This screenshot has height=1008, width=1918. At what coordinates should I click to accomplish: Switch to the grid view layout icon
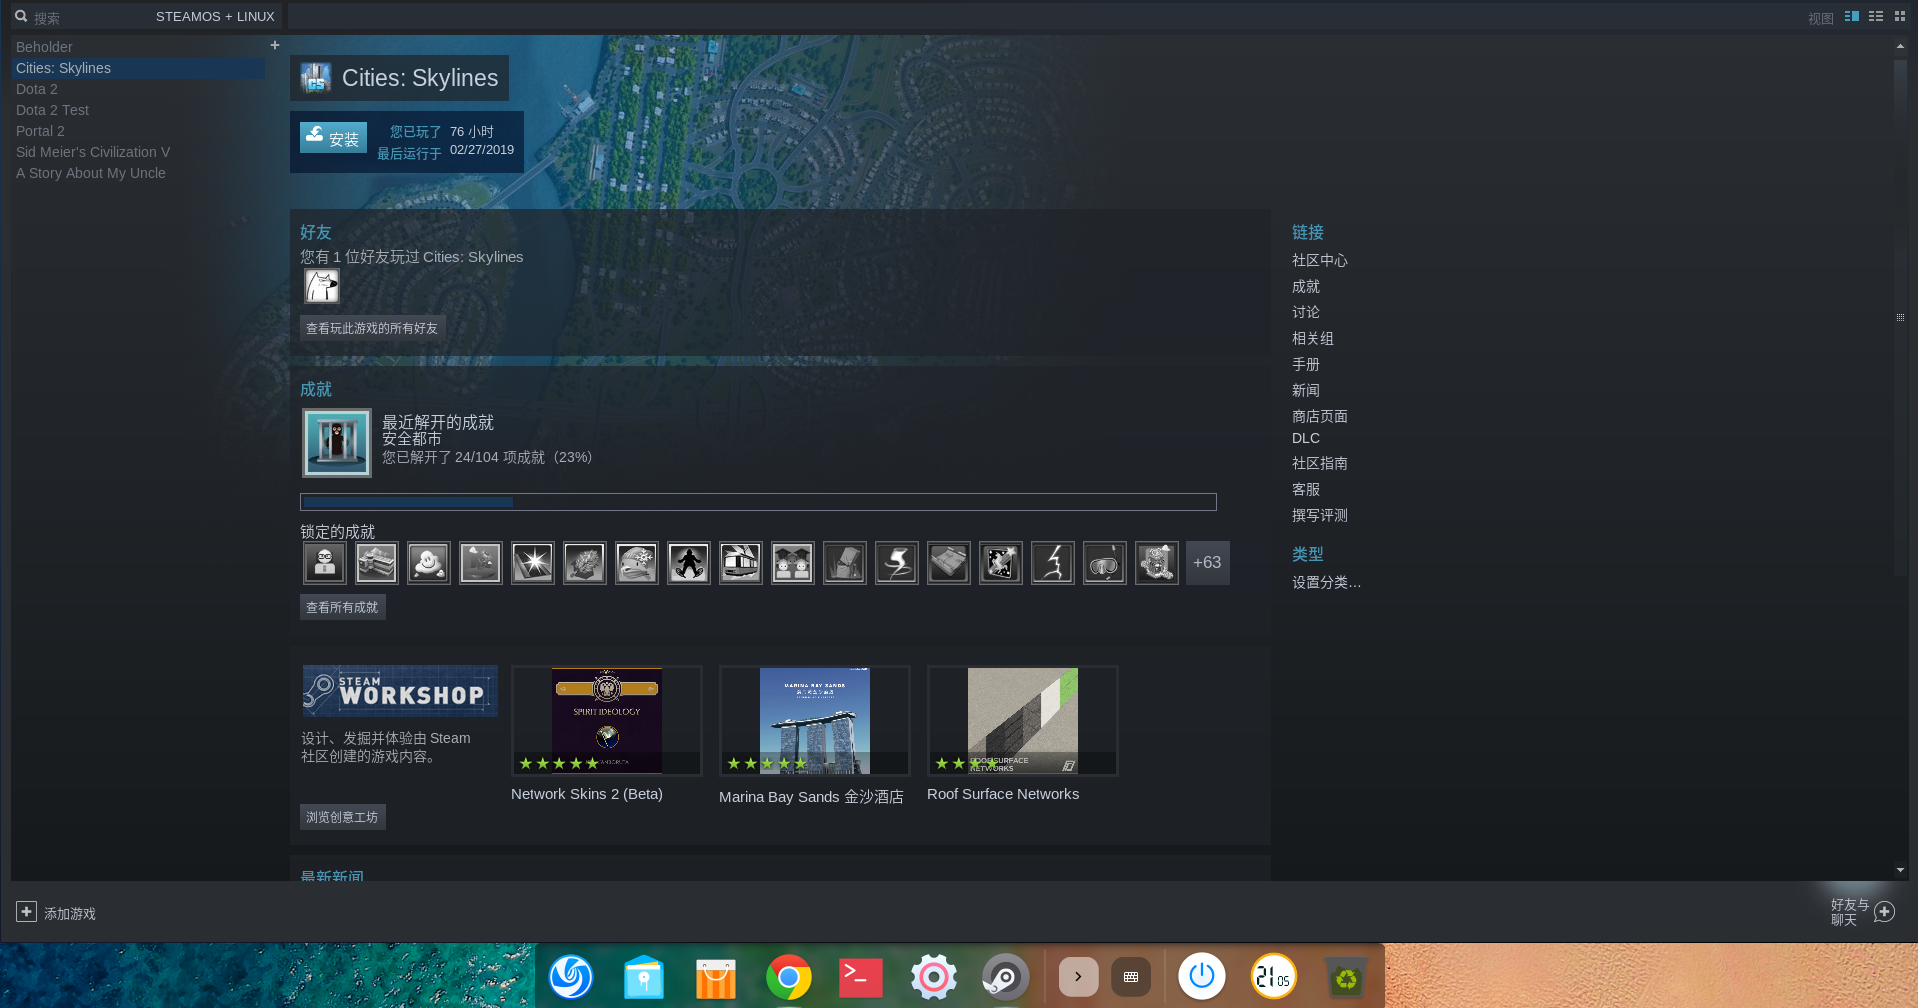(x=1900, y=16)
